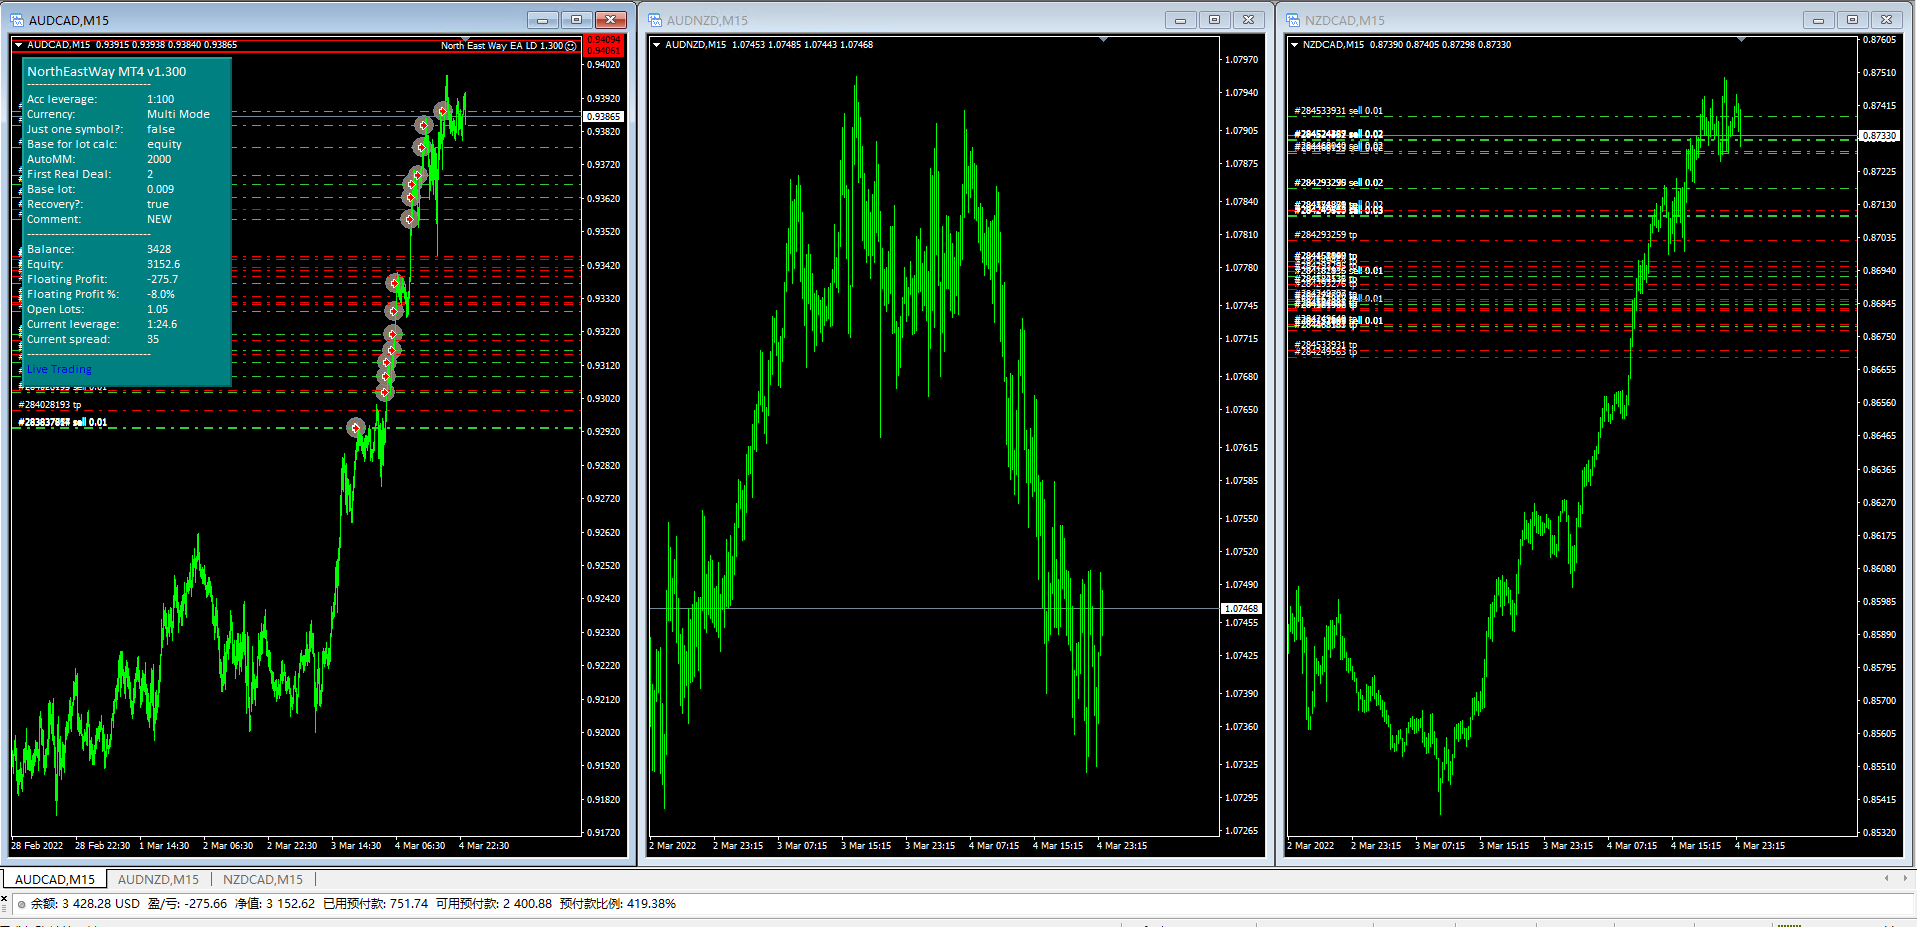Open the dropdown triangle beside AUDCAD,M15 chart header
Image resolution: width=1917 pixels, height=927 pixels.
[x=18, y=45]
